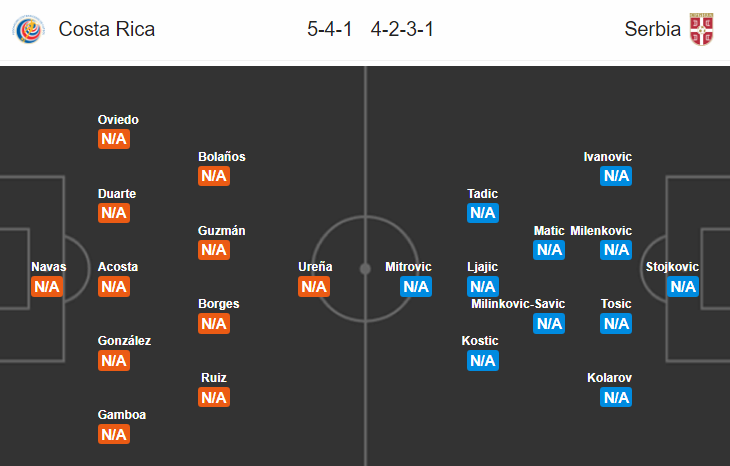
Task: Select player Tadic on the pitch
Action: (x=482, y=194)
